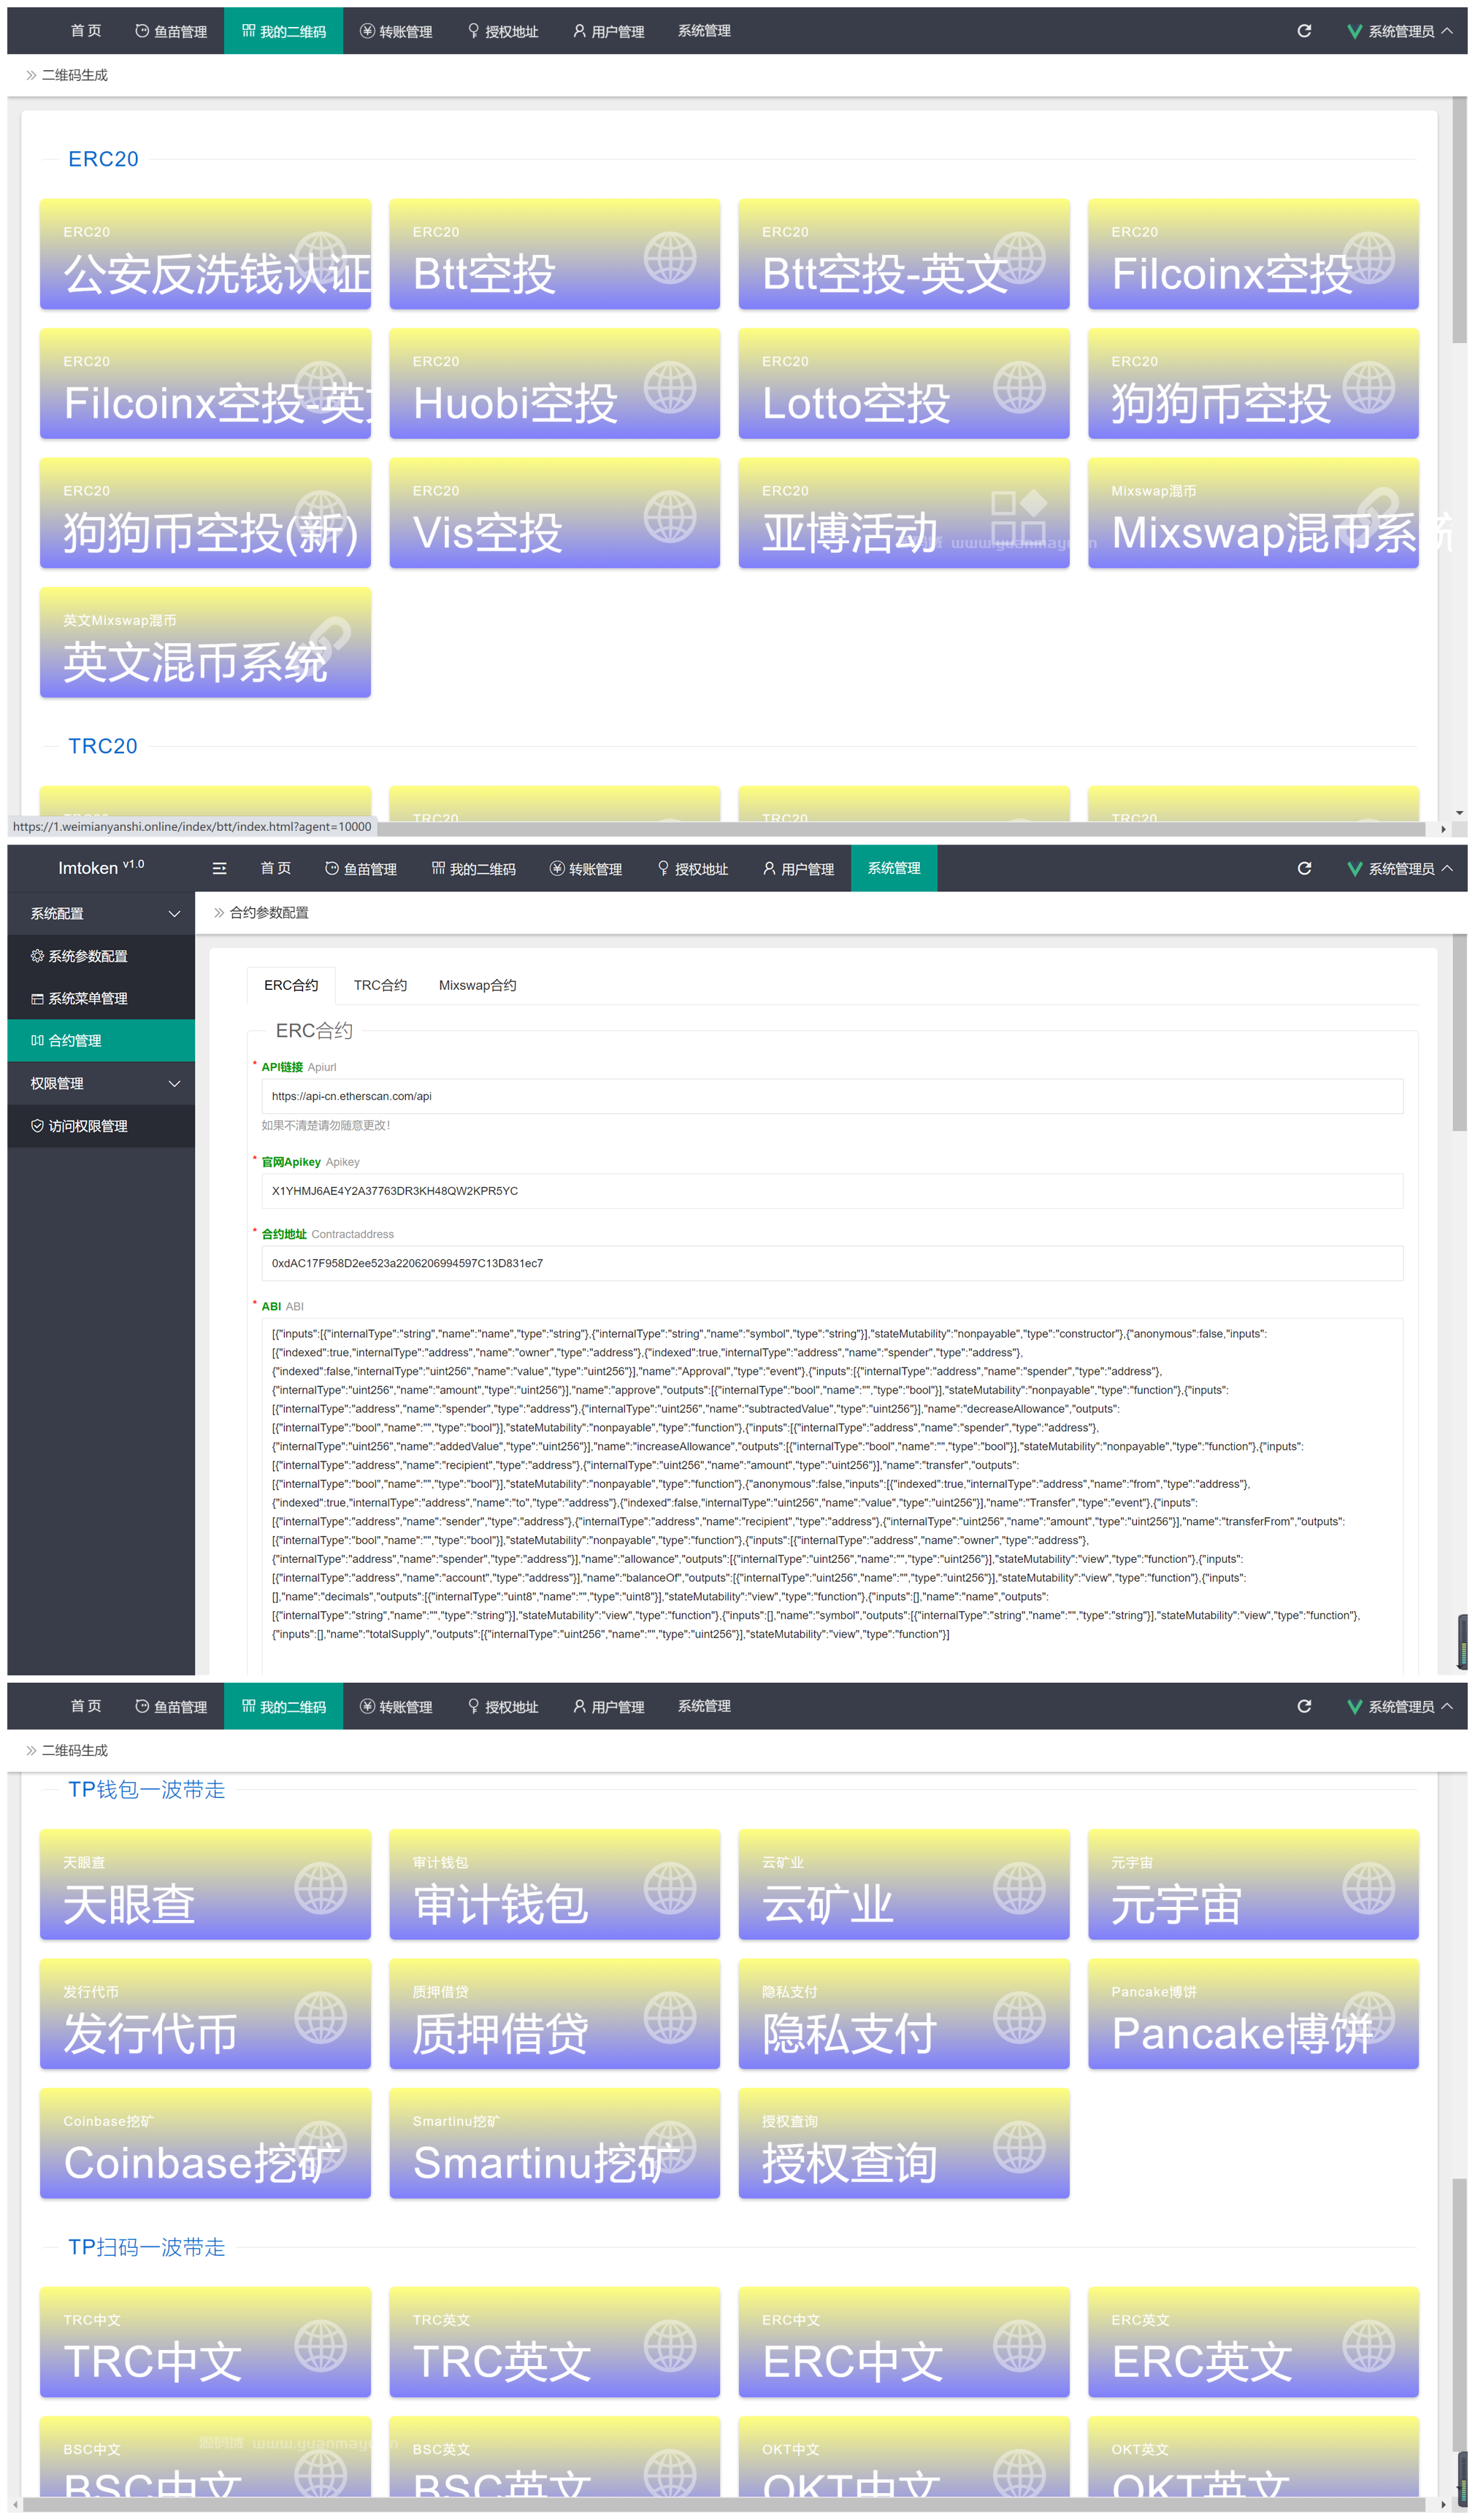Open 授权地址 in the Imtoken header nav
This screenshot has width=1475, height=2520.
tap(693, 869)
